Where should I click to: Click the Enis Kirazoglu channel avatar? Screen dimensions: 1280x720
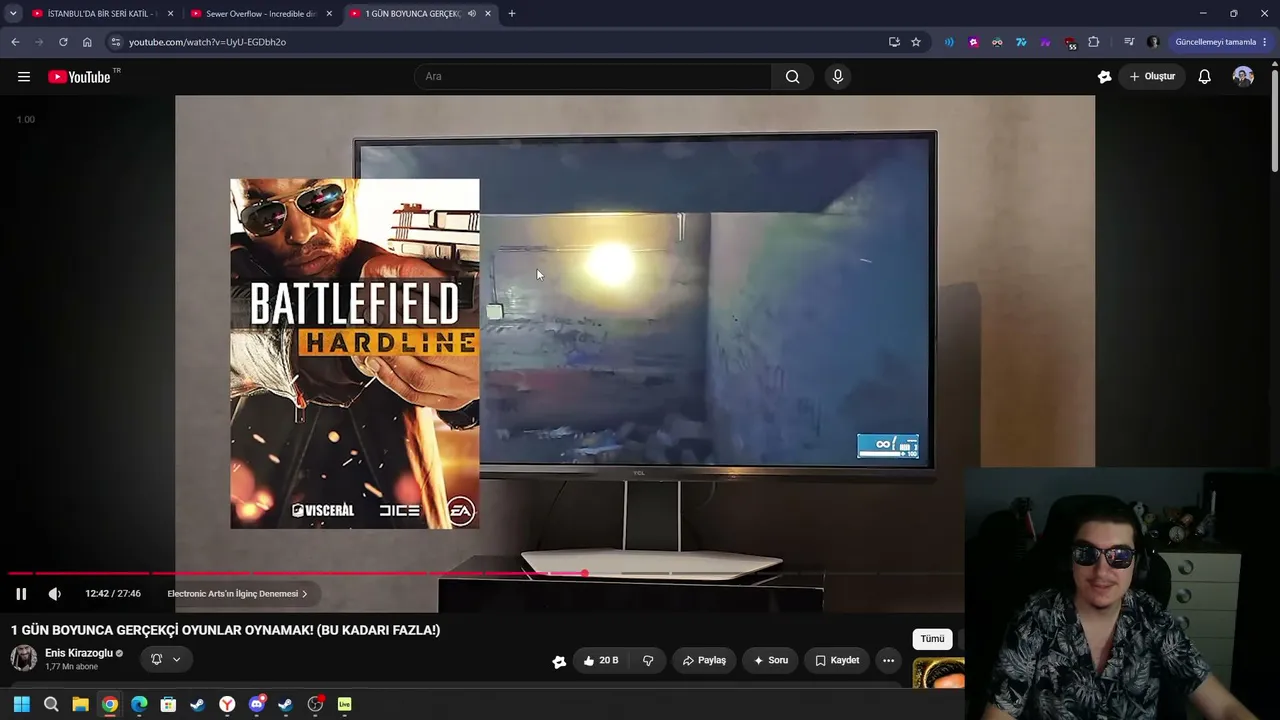tap(24, 658)
